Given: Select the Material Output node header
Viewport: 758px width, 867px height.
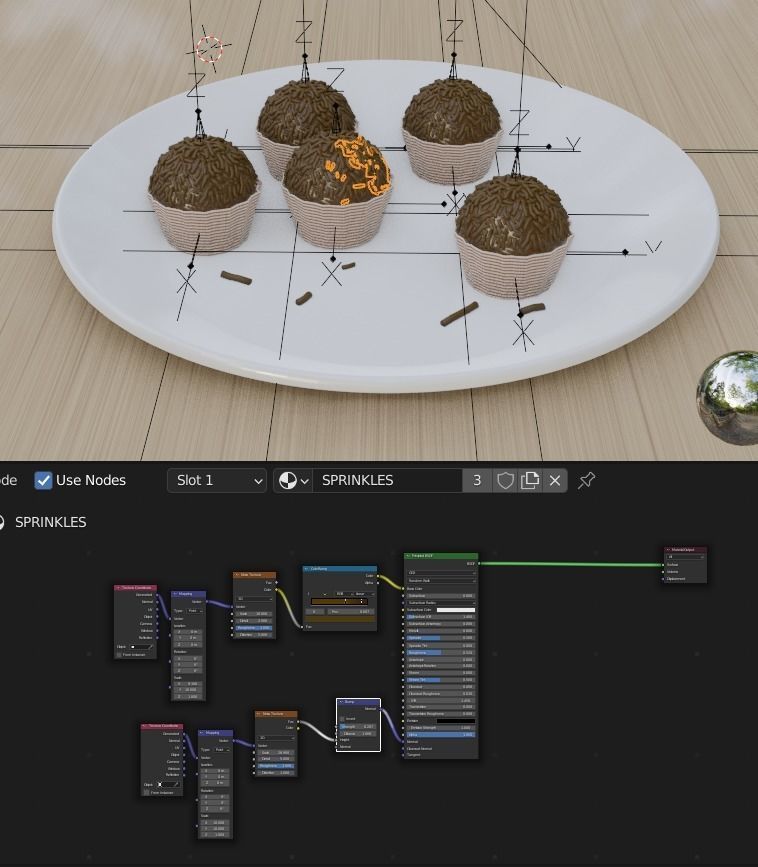Looking at the screenshot, I should pos(686,550).
